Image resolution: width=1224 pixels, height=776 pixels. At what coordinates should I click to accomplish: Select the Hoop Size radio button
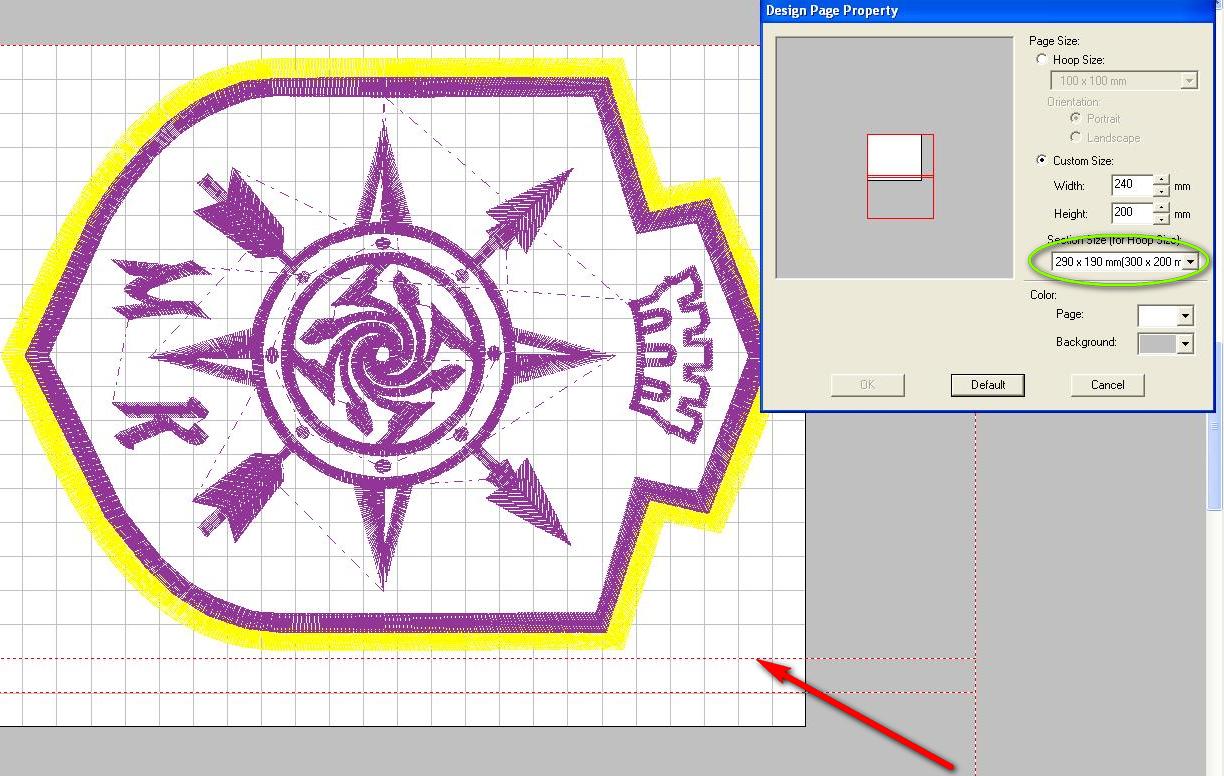click(x=1042, y=60)
